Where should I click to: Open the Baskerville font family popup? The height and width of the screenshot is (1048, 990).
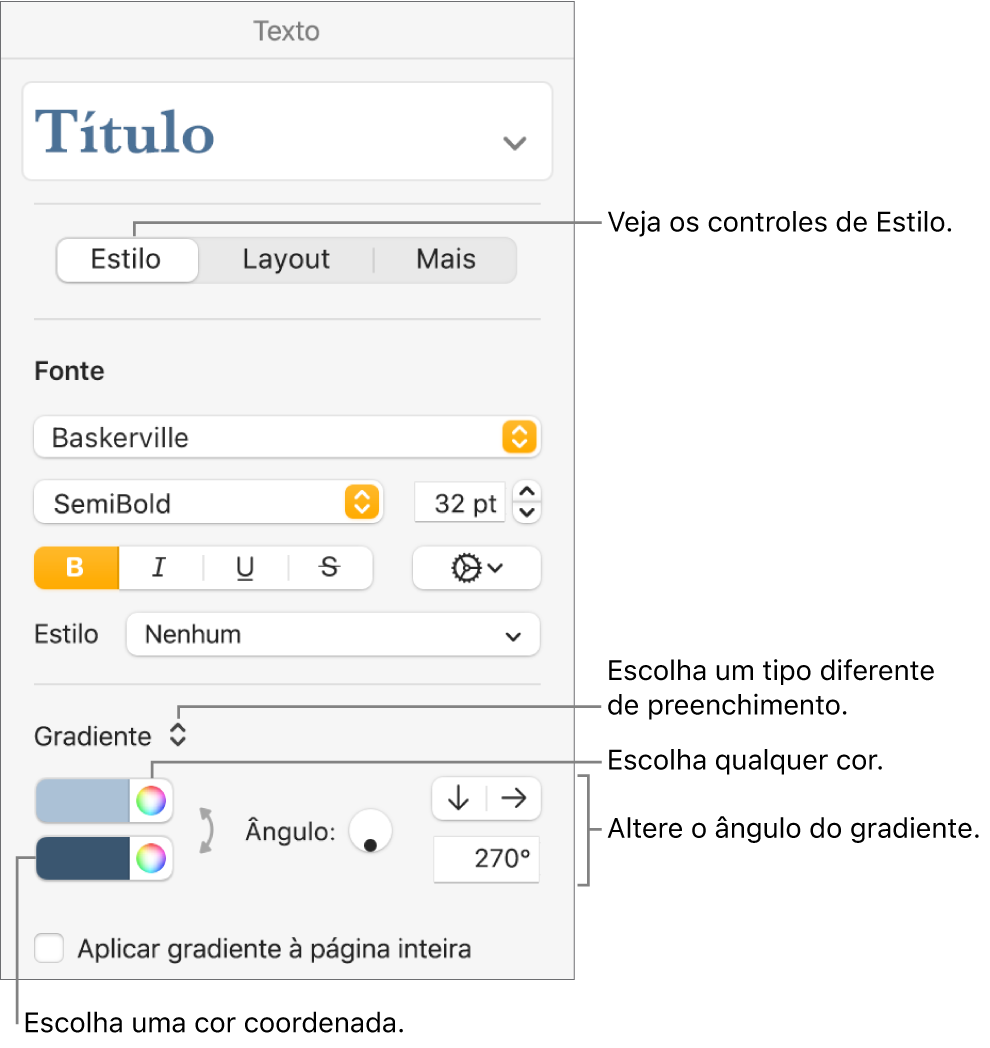point(287,438)
